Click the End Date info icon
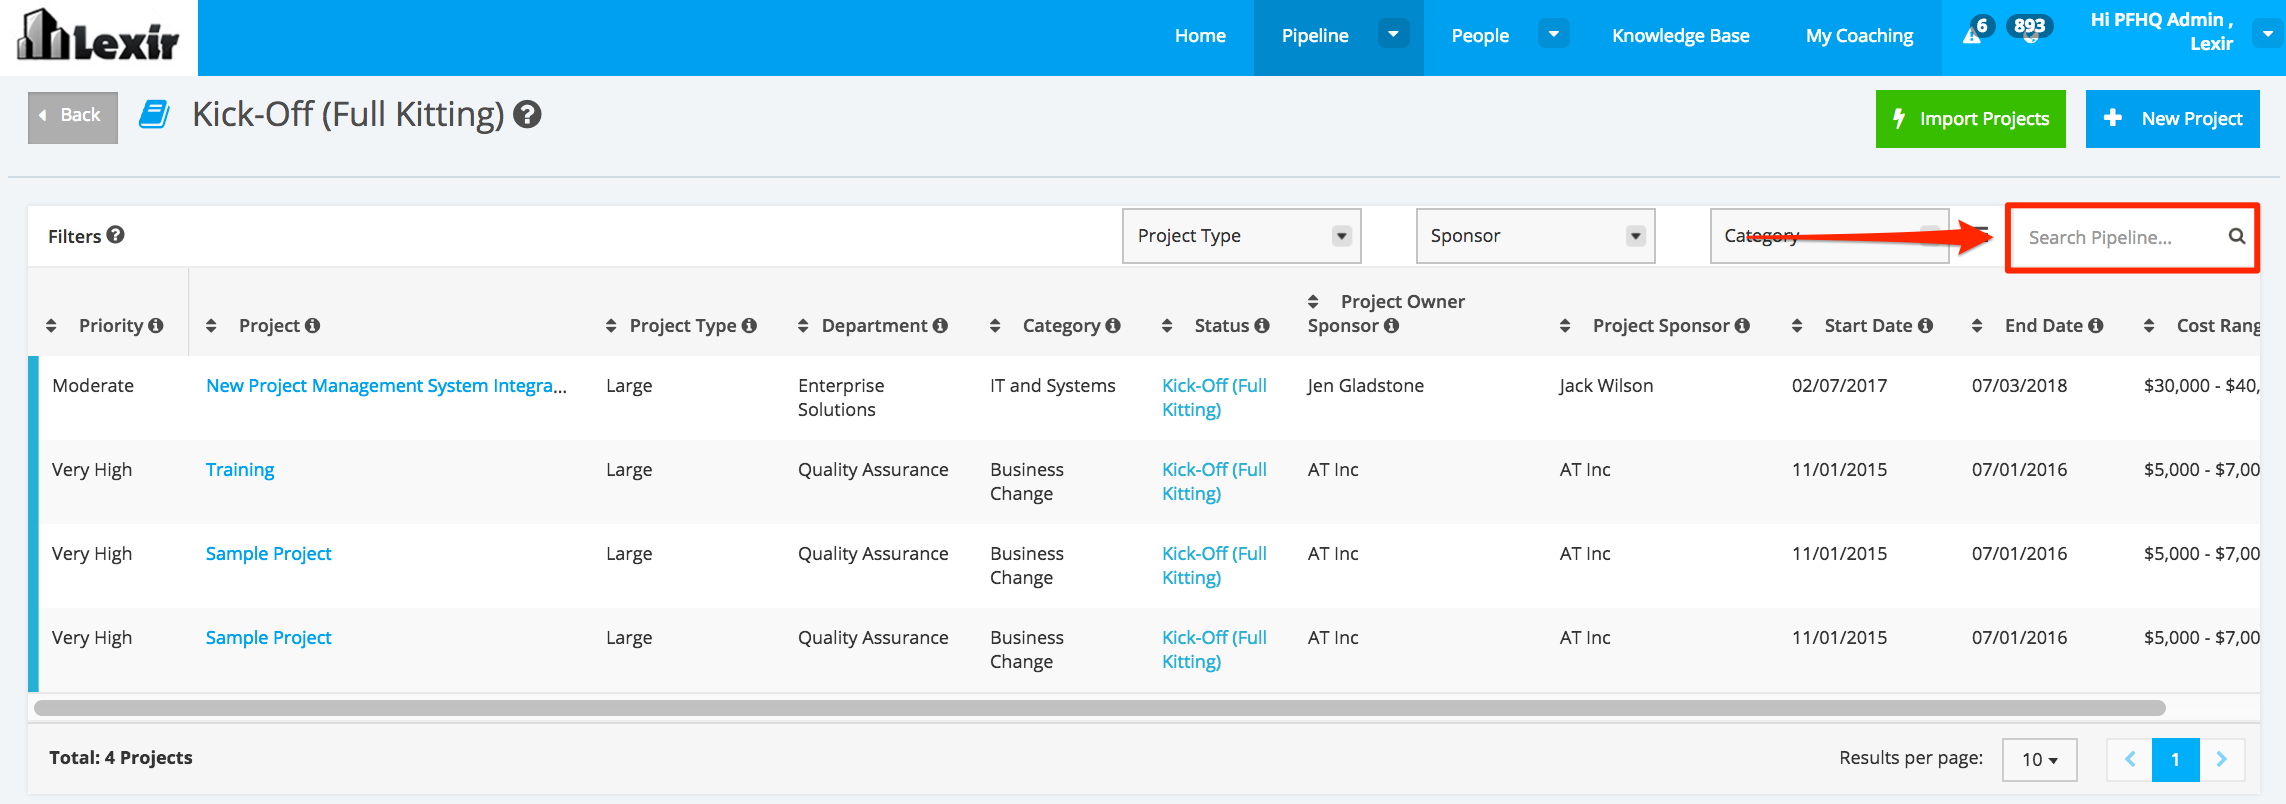 pos(2096,325)
